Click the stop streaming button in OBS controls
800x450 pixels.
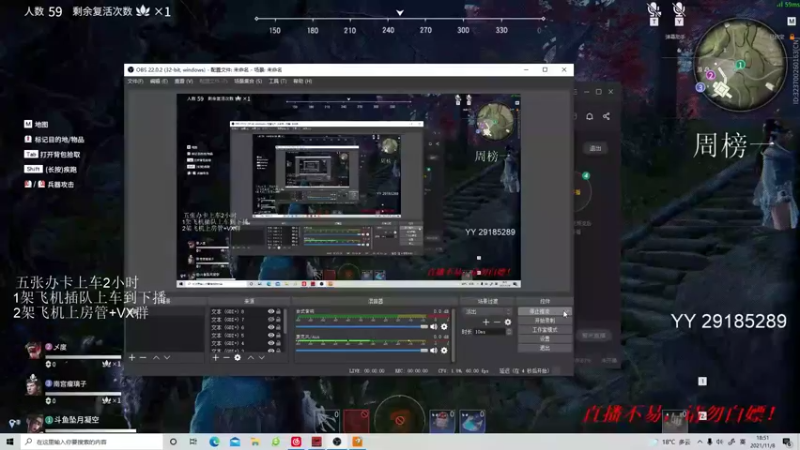point(544,311)
